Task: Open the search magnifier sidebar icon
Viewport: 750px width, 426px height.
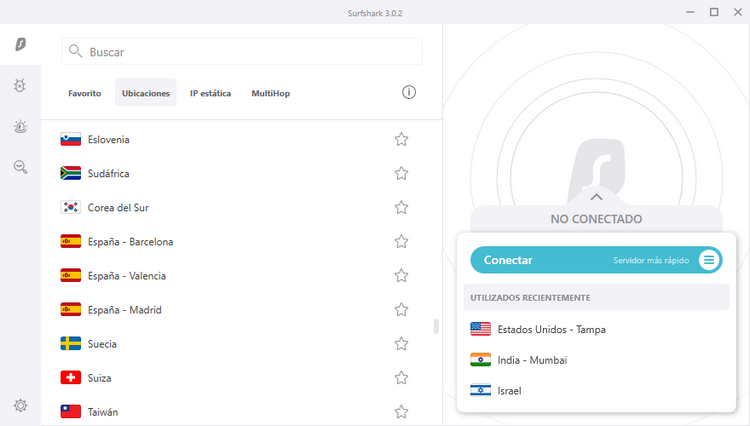Action: pyautogui.click(x=20, y=167)
